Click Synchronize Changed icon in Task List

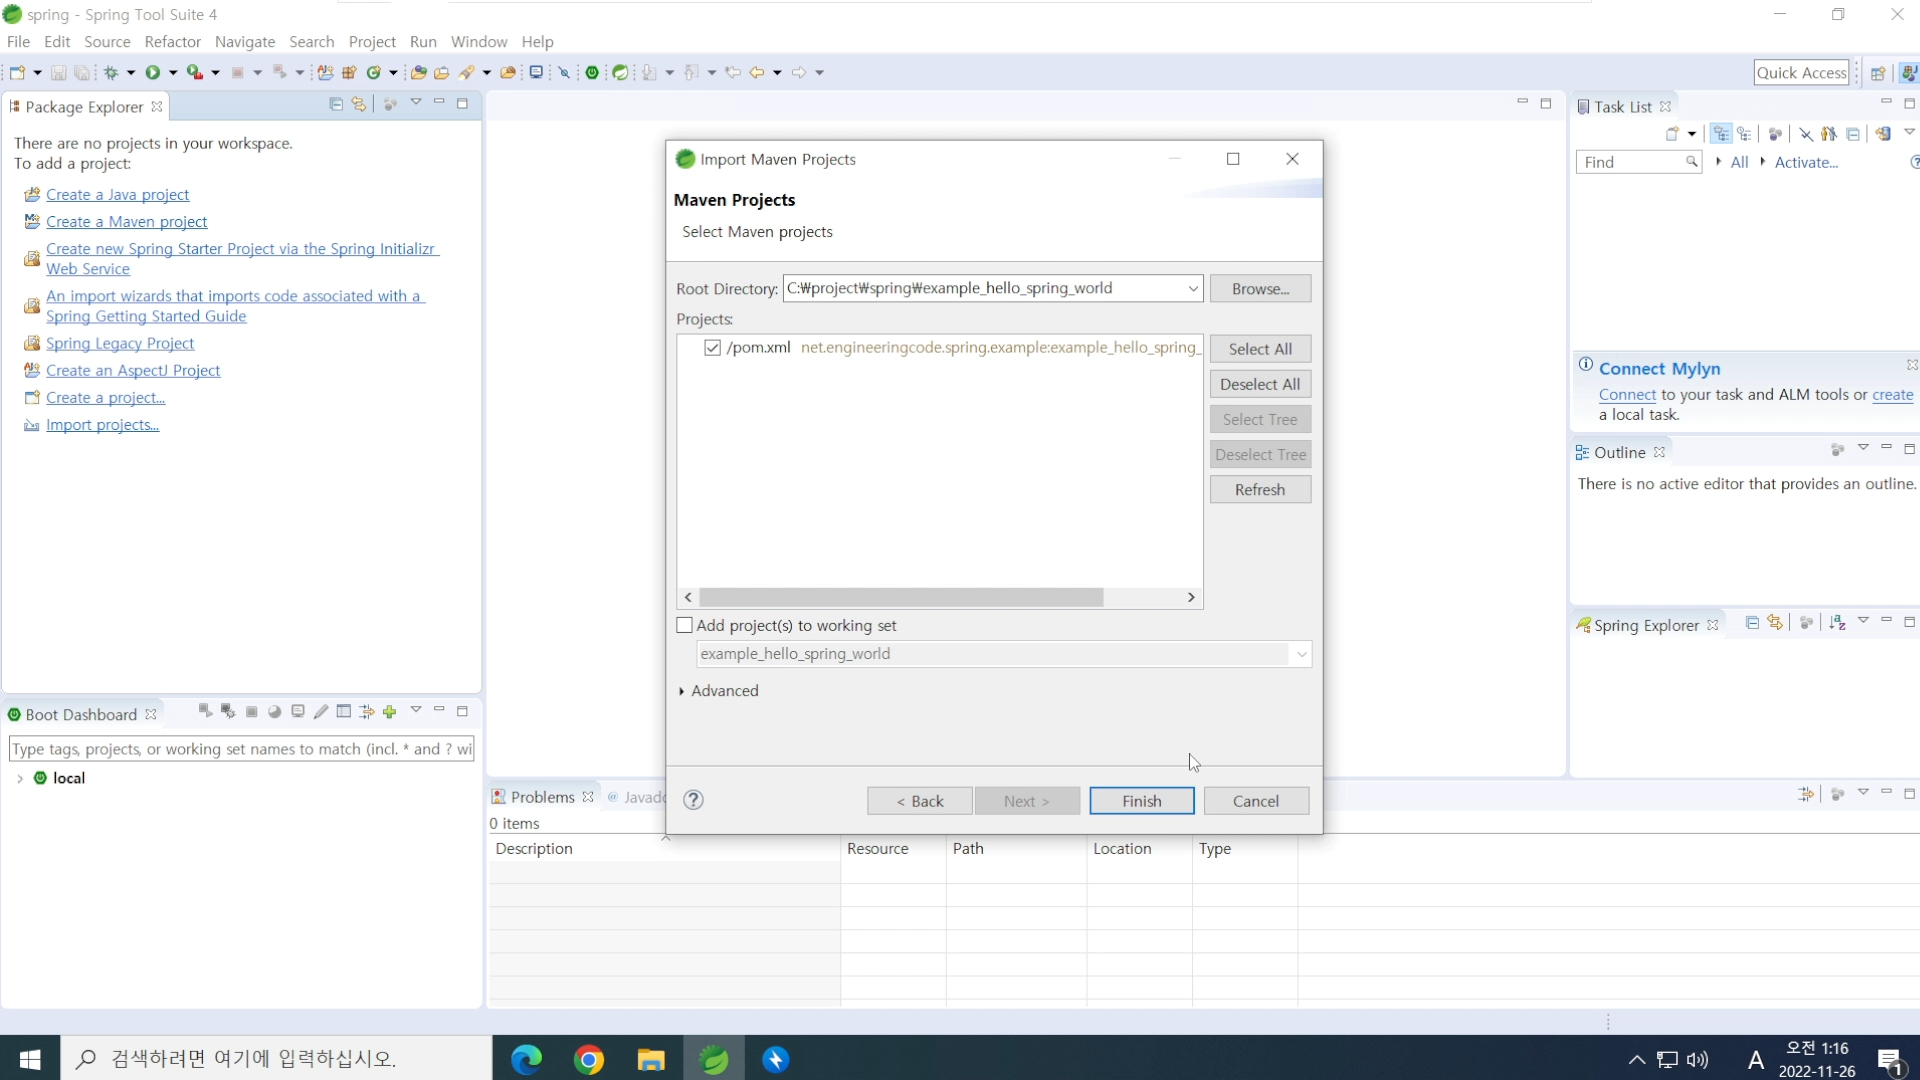click(x=1883, y=134)
